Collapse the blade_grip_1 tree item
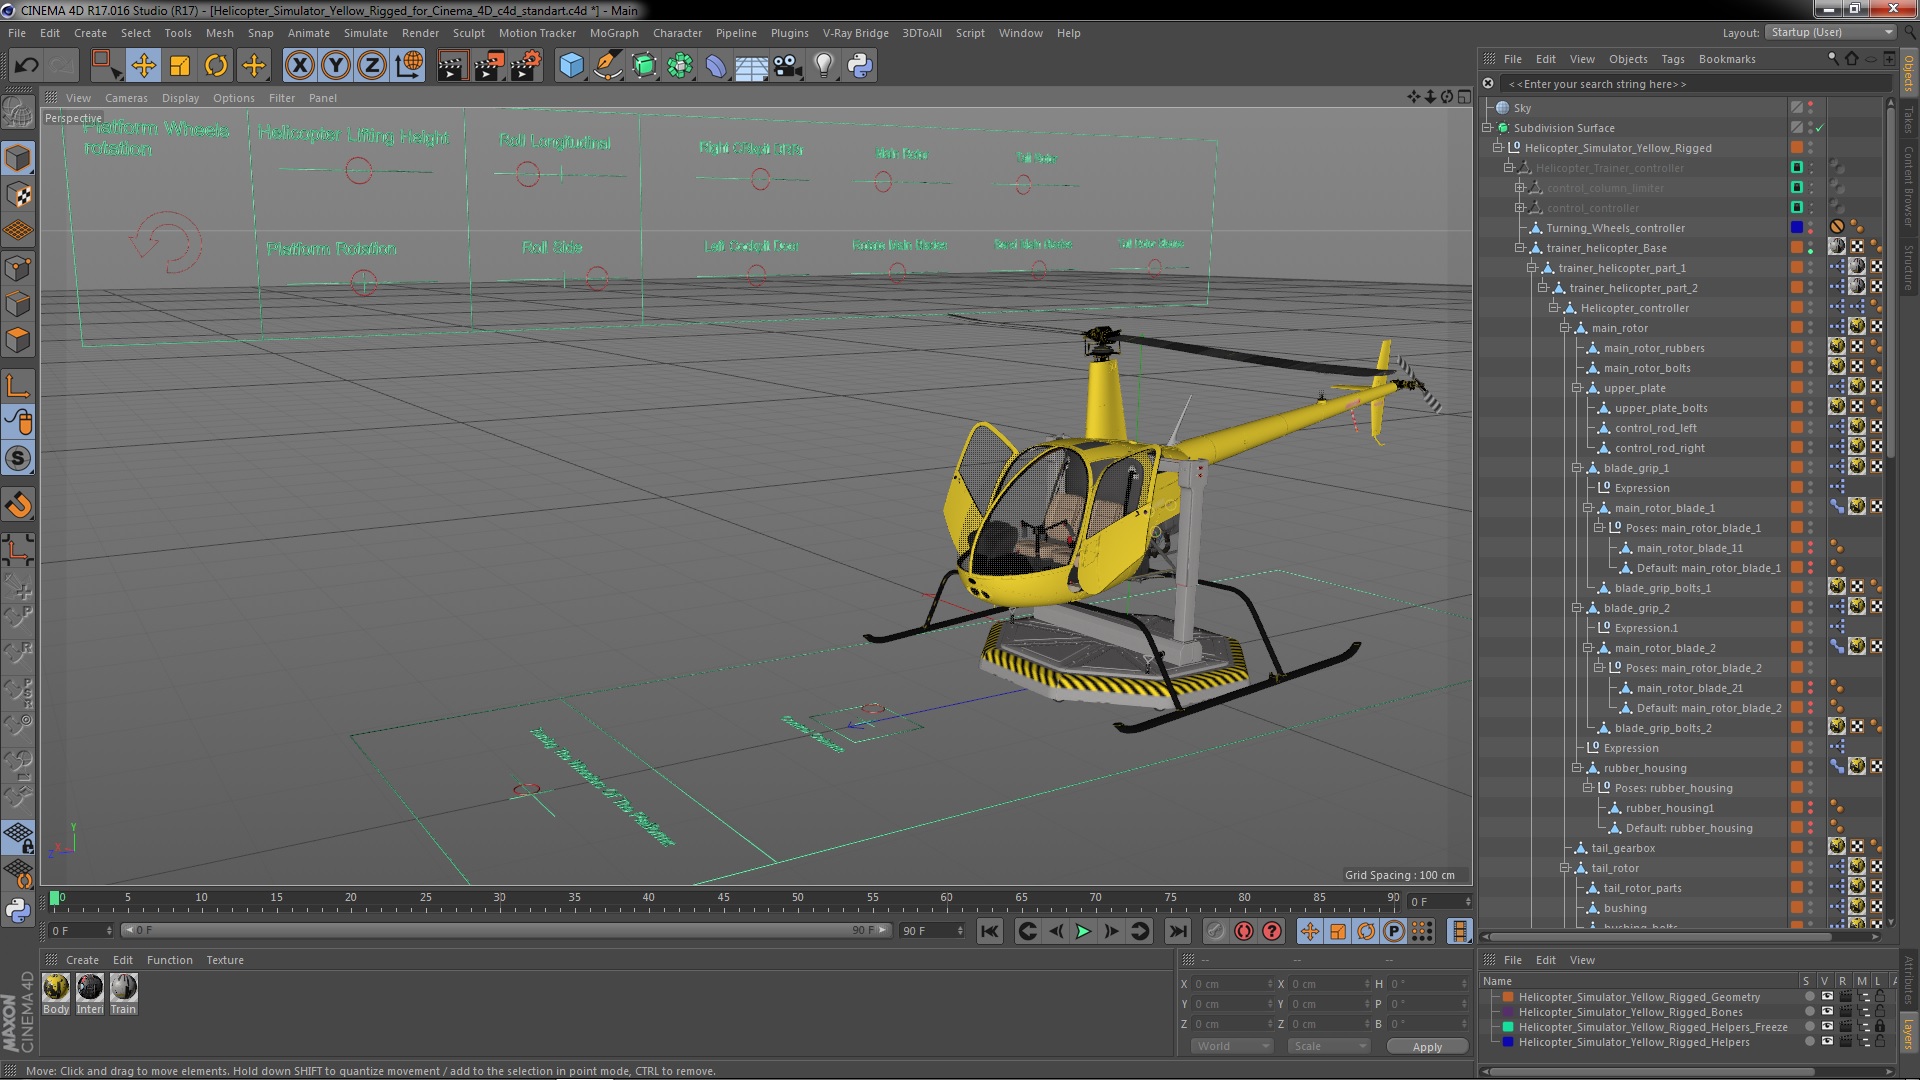 pos(1577,468)
